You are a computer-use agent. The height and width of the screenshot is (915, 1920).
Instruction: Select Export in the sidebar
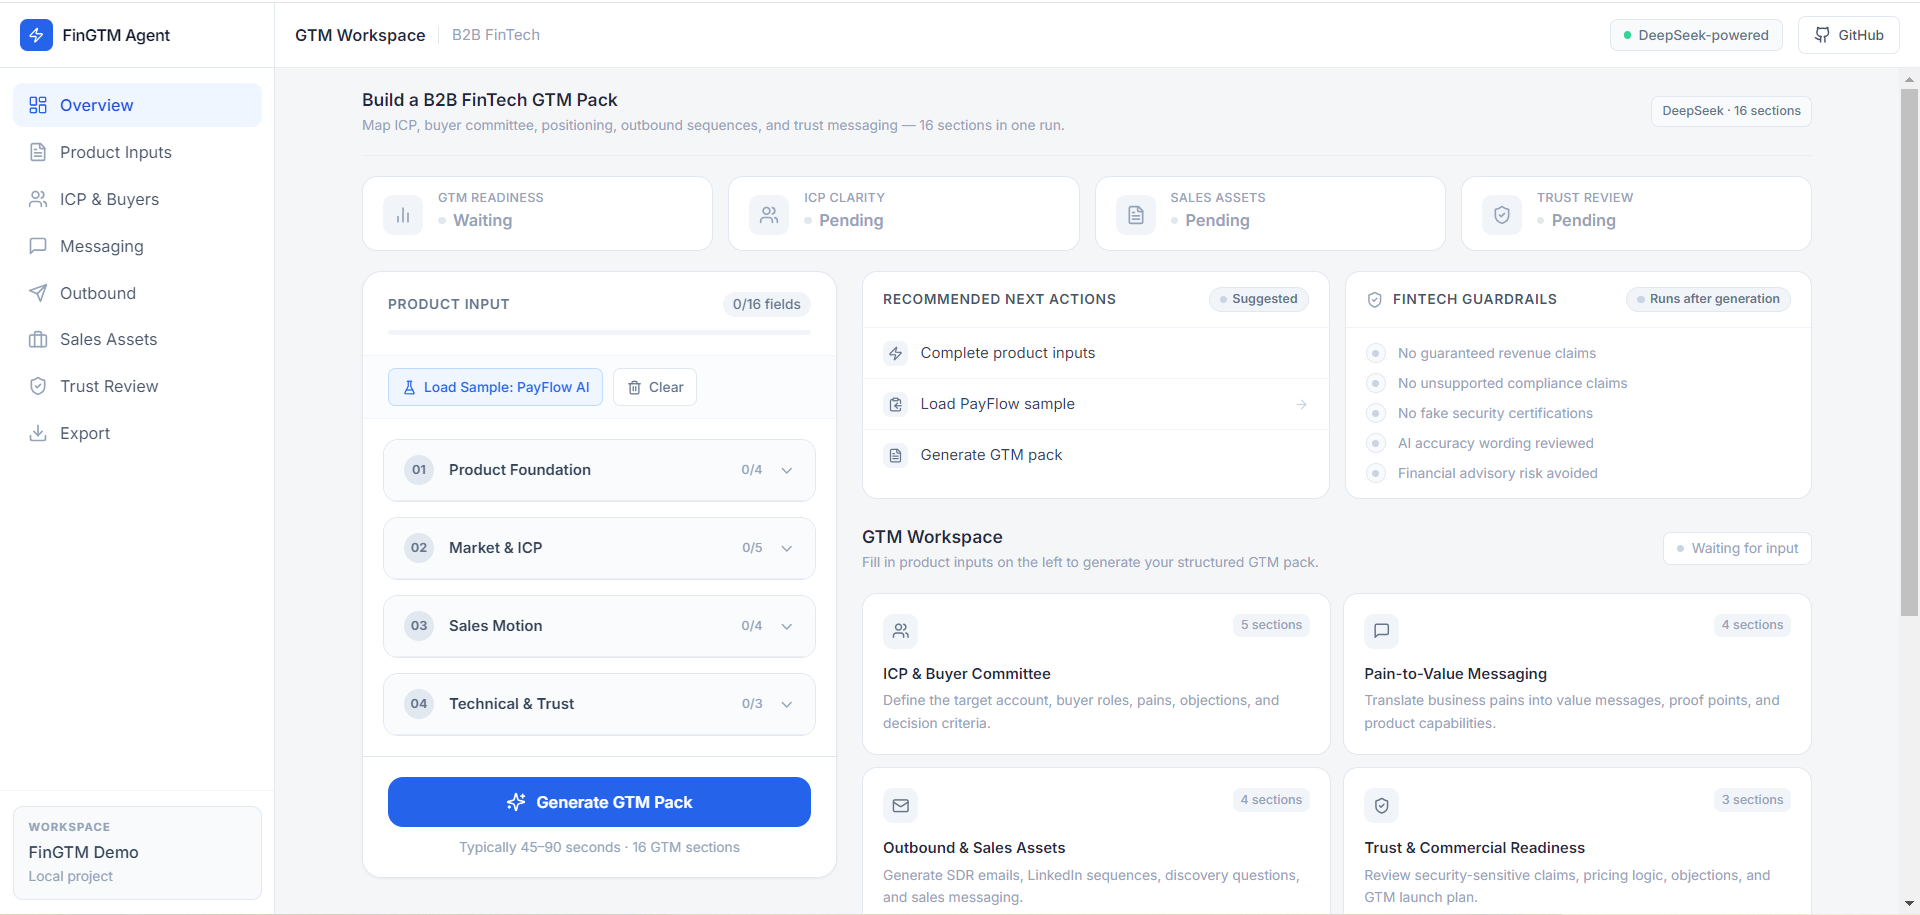[x=137, y=433]
